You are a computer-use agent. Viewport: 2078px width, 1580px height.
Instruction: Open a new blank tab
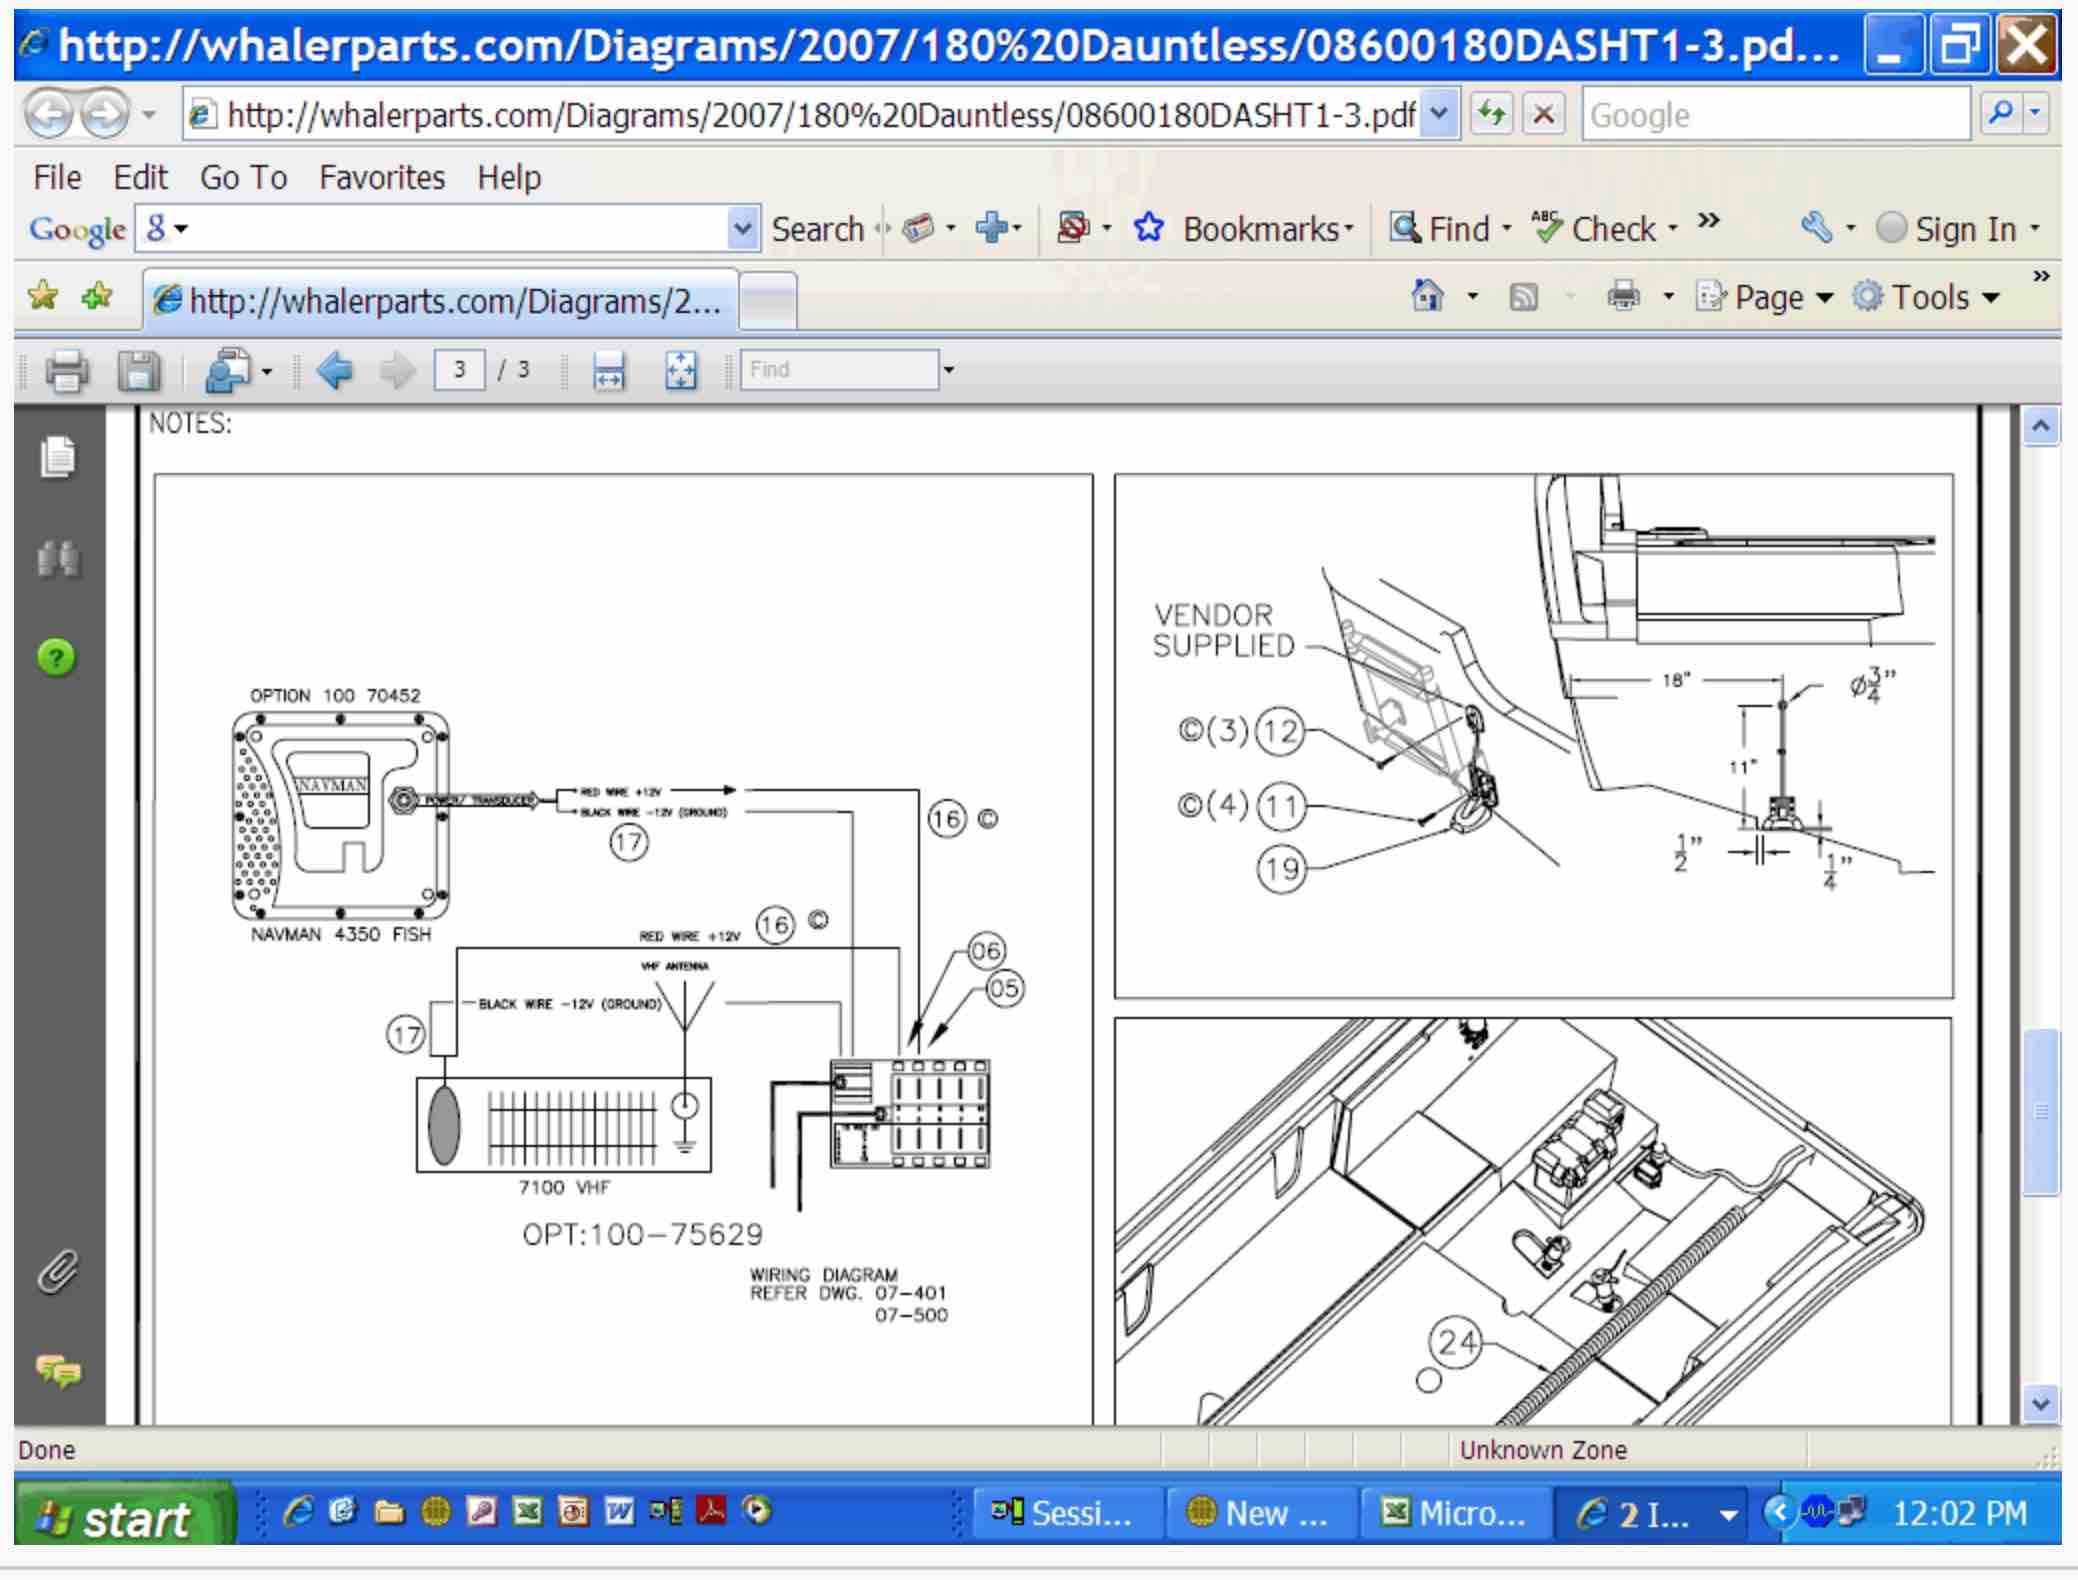[768, 300]
